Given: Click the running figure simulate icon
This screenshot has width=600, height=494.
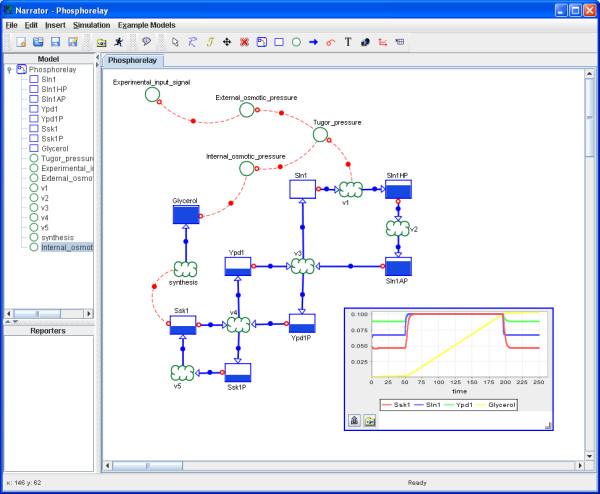Looking at the screenshot, I should [119, 43].
